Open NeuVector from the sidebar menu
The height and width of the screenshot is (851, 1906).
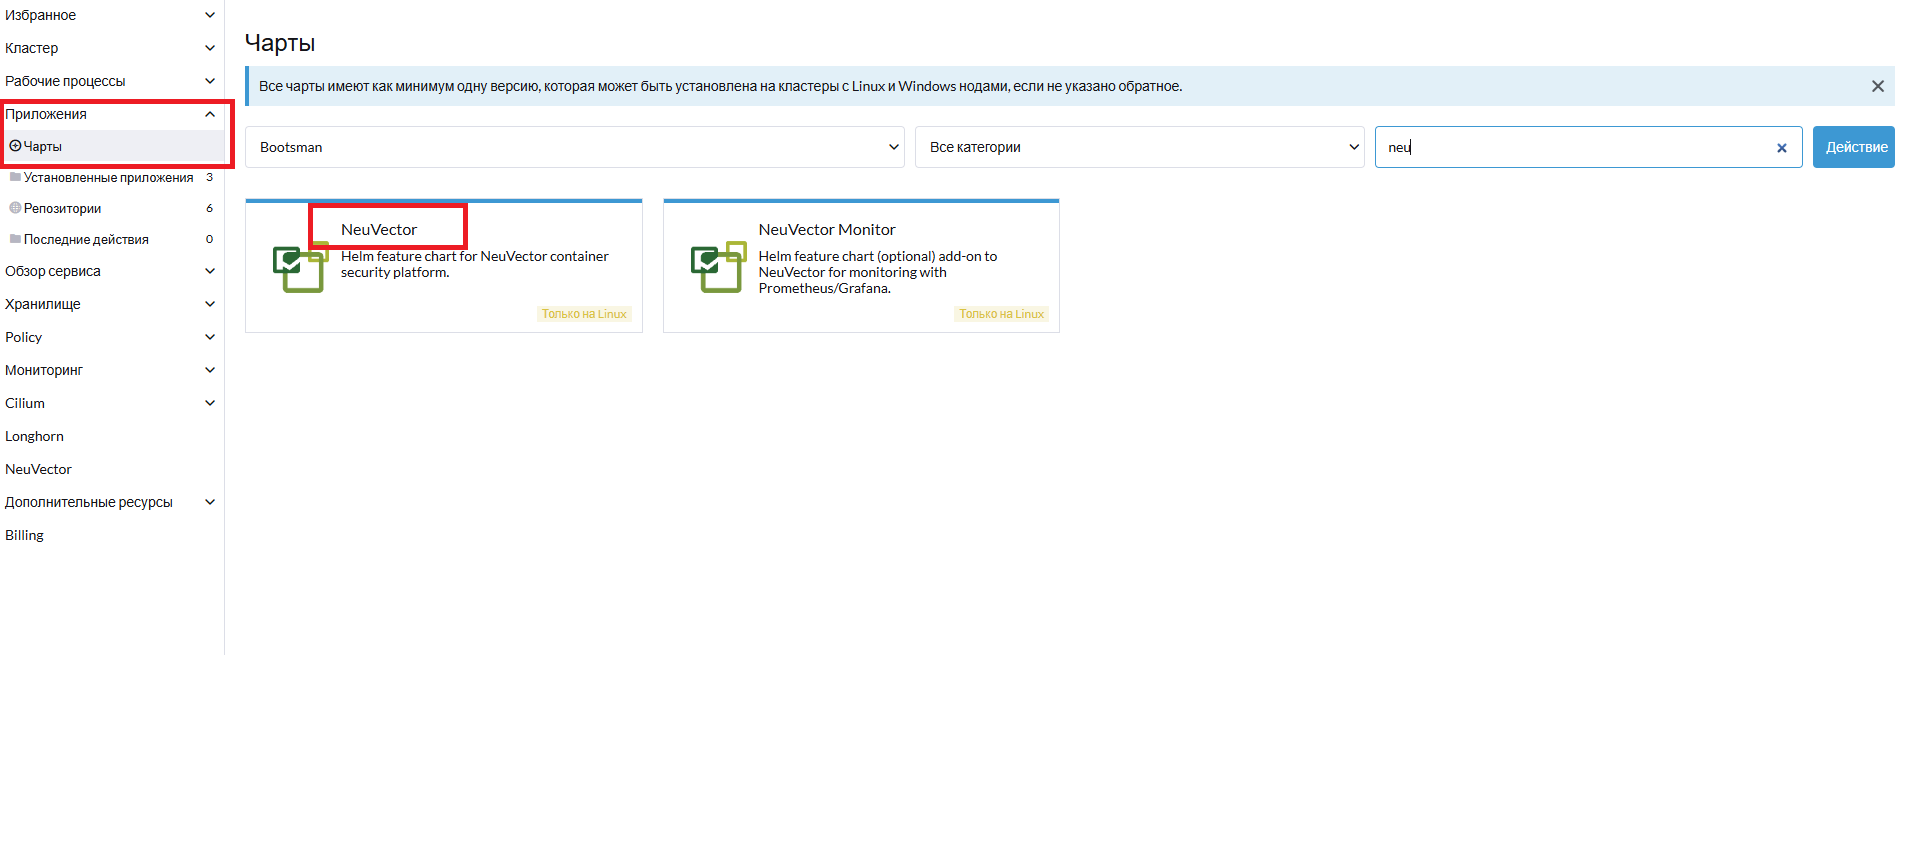click(x=39, y=469)
